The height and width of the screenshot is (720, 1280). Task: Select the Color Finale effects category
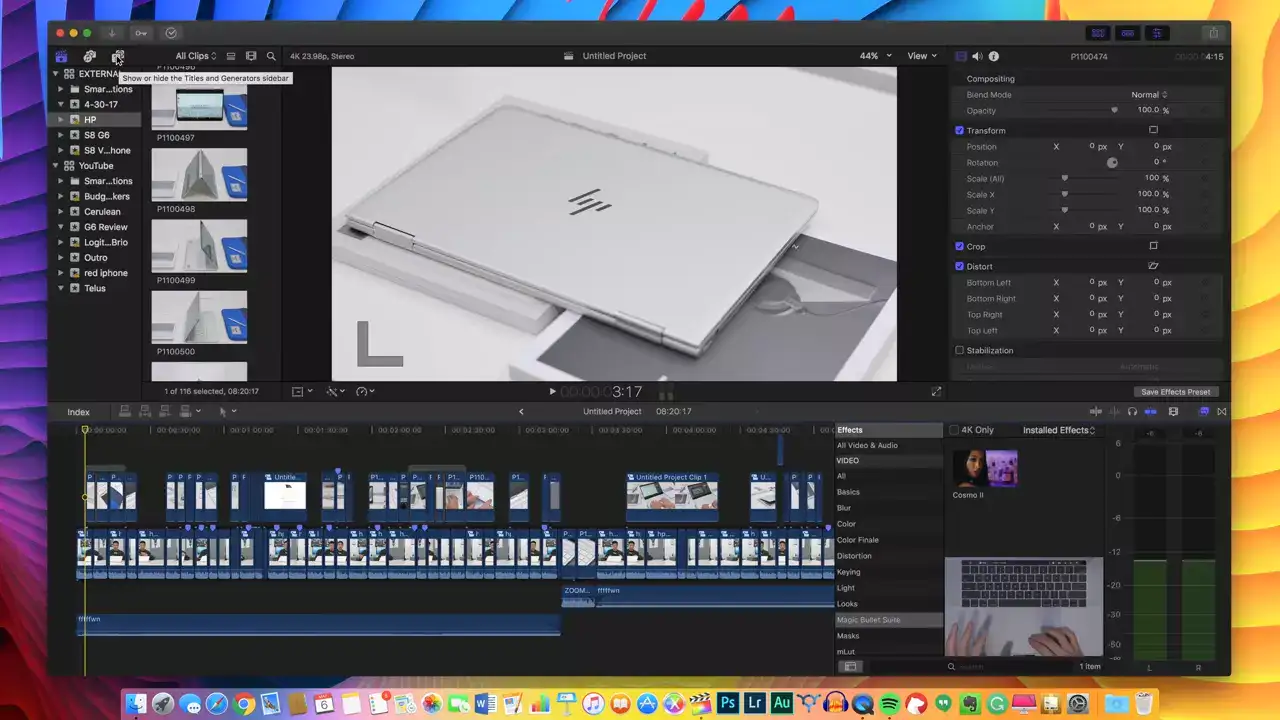(858, 540)
